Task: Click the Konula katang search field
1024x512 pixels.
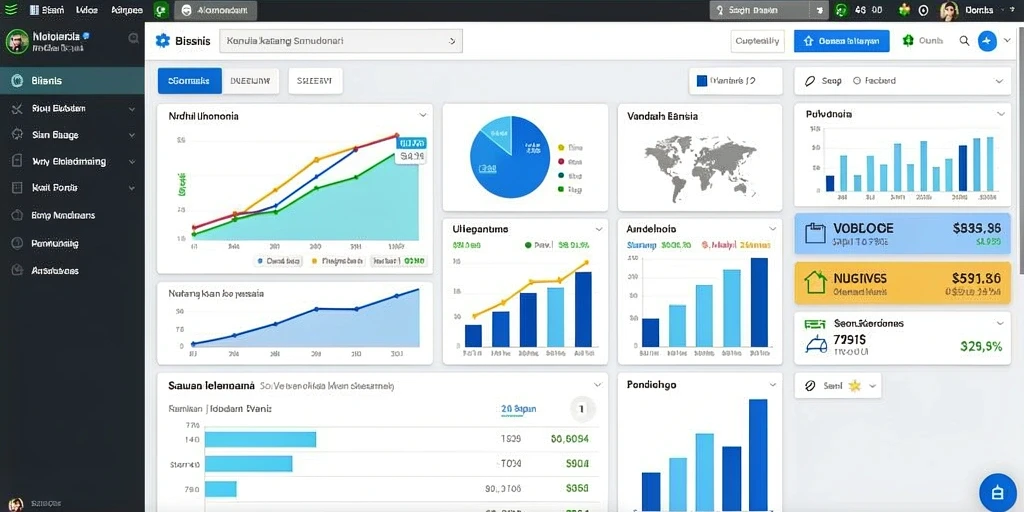Action: point(341,40)
